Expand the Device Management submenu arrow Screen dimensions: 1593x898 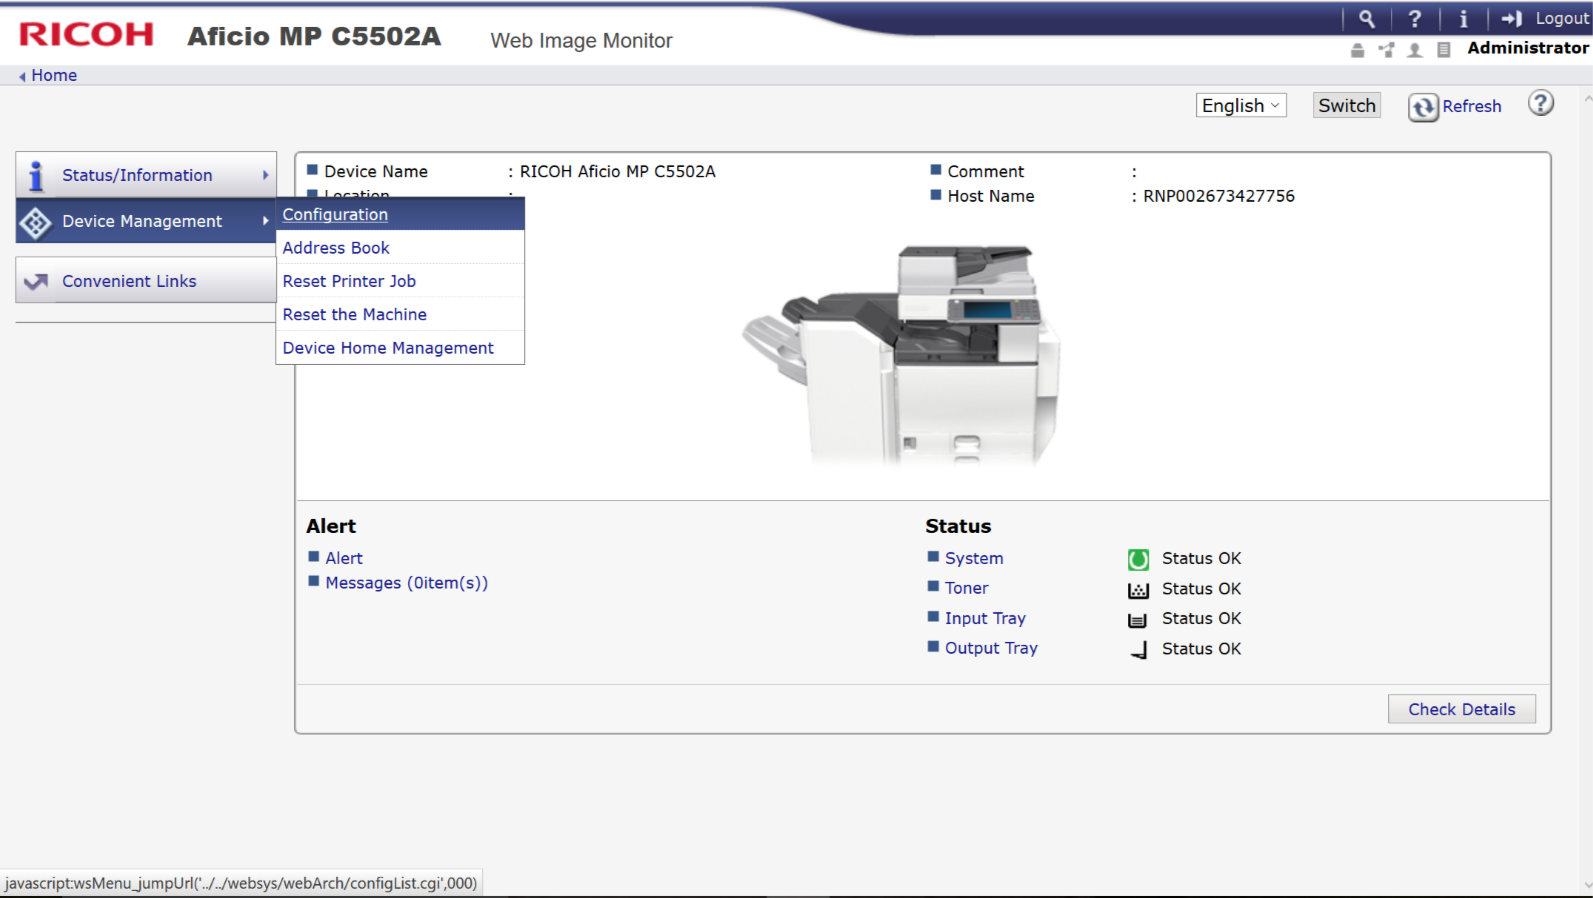265,221
